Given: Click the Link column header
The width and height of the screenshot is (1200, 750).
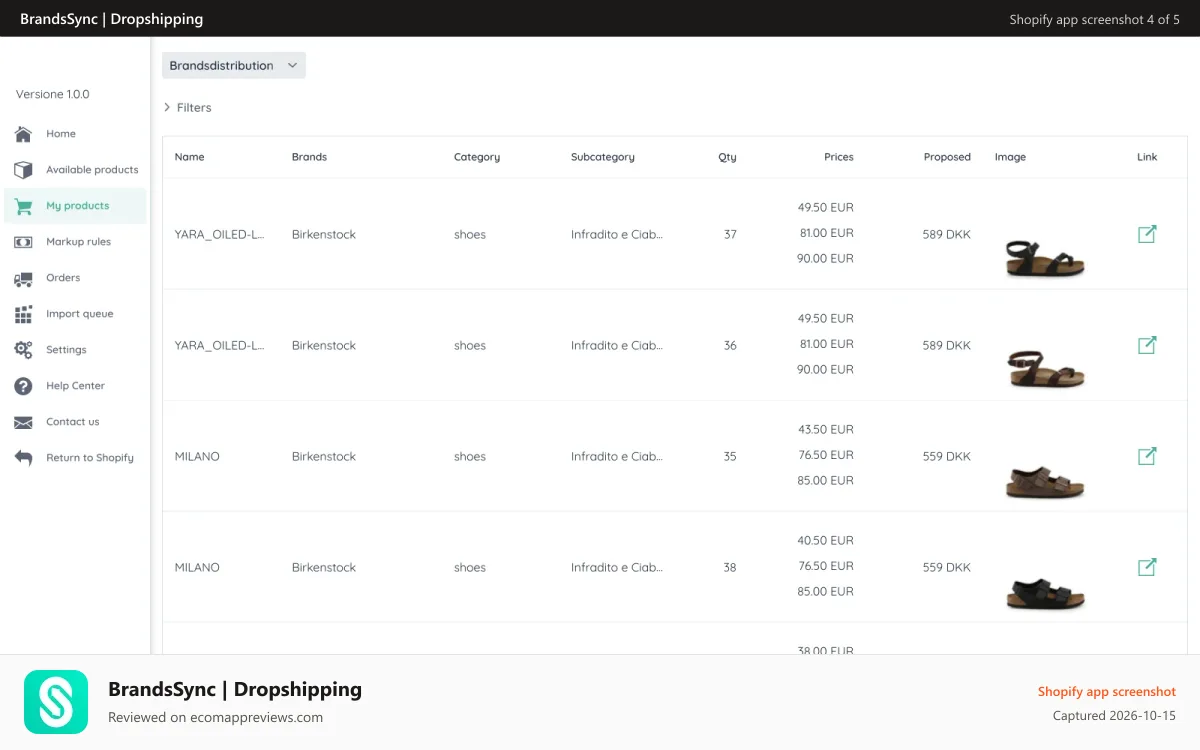Looking at the screenshot, I should [1147, 157].
